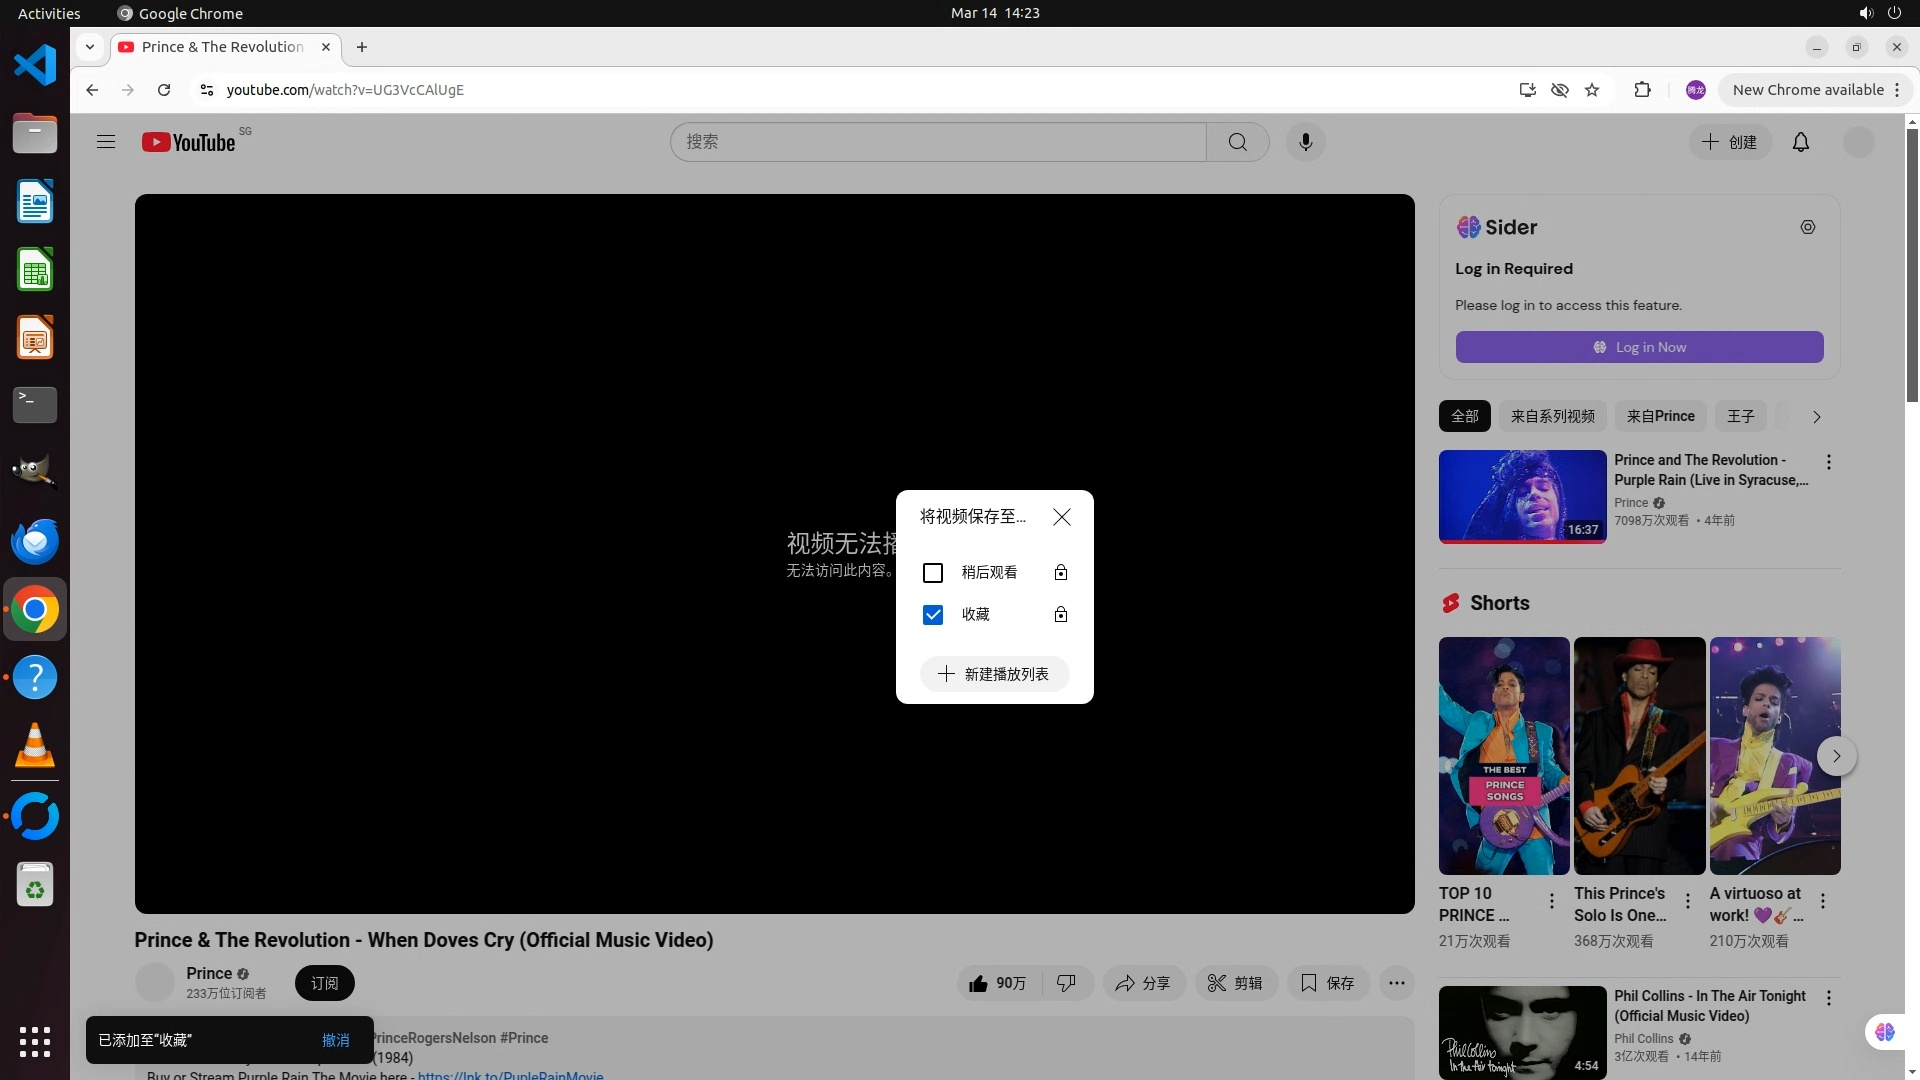Open the hamburger guide menu
1920x1080 pixels.
pyautogui.click(x=106, y=142)
